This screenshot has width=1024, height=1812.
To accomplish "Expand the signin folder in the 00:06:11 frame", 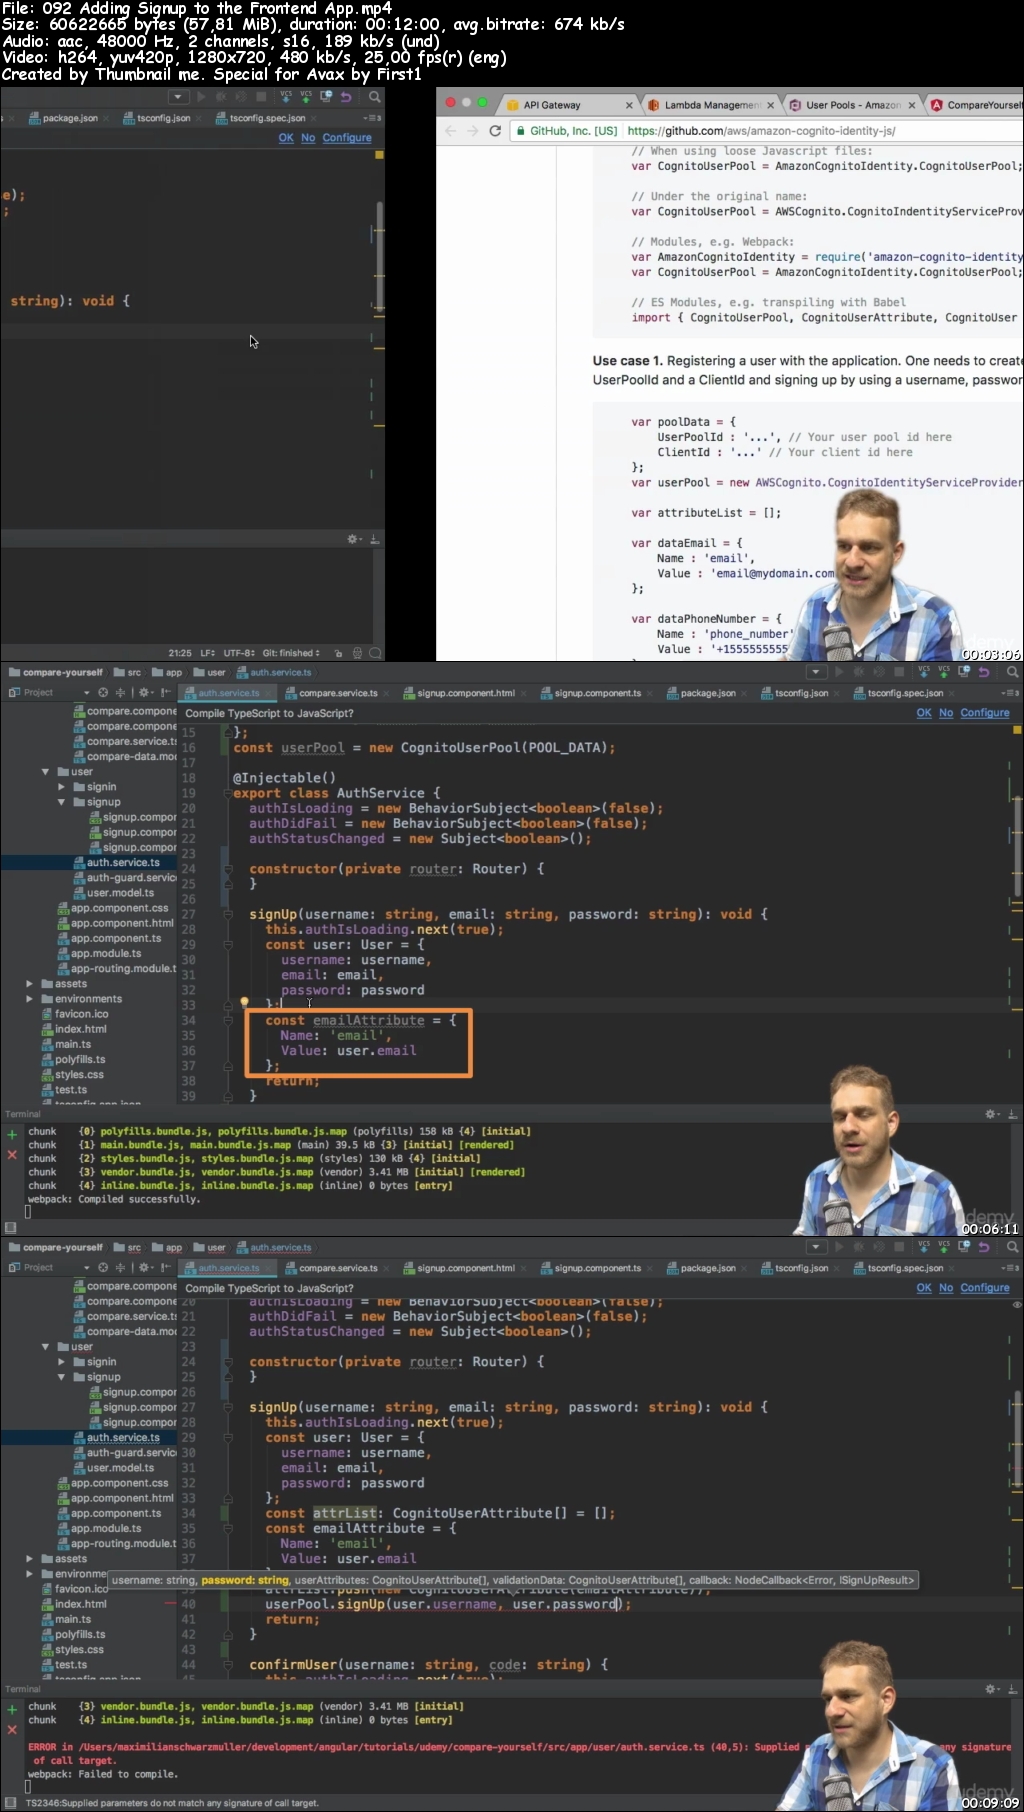I will (x=61, y=787).
